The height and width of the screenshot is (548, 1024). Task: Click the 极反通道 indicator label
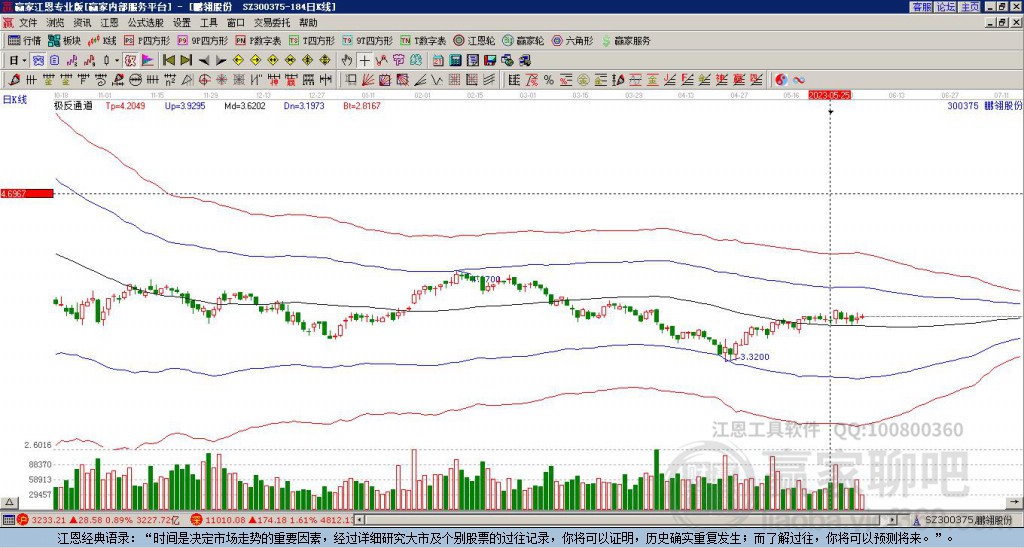(x=73, y=106)
